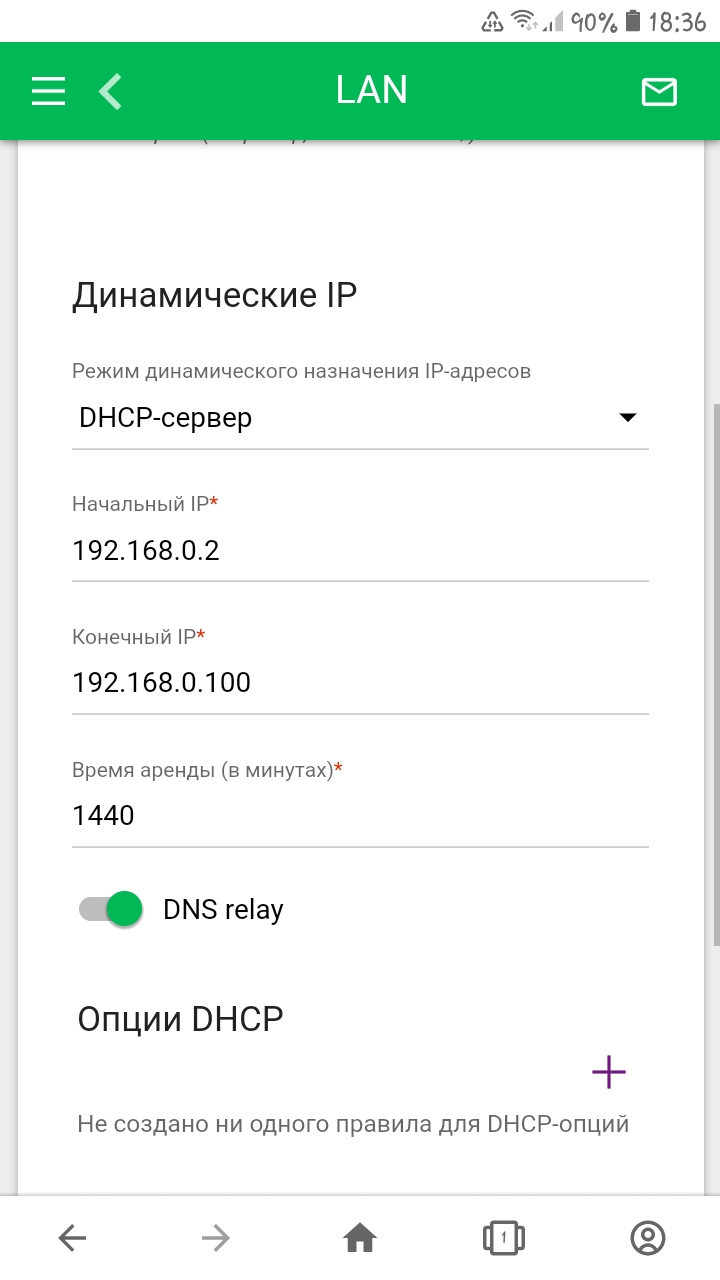Edit the Начальный IP field
The image size is (720, 1280).
(360, 550)
